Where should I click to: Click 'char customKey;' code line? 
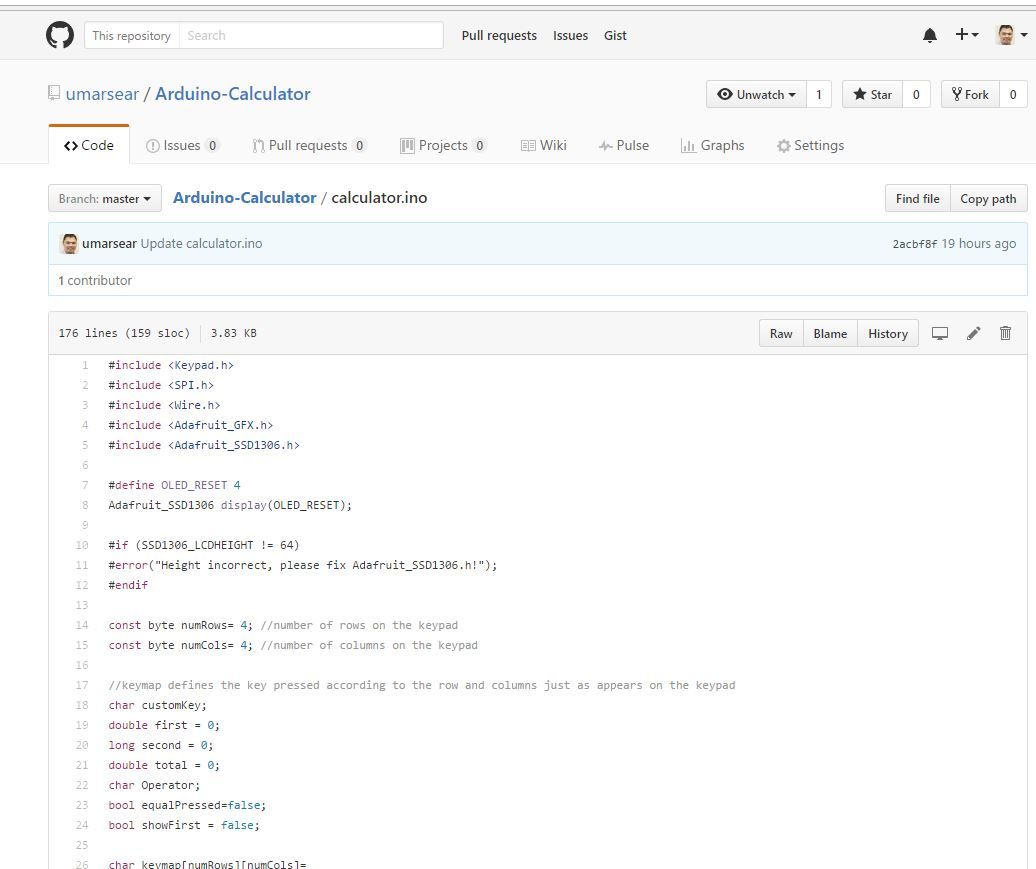pyautogui.click(x=157, y=705)
